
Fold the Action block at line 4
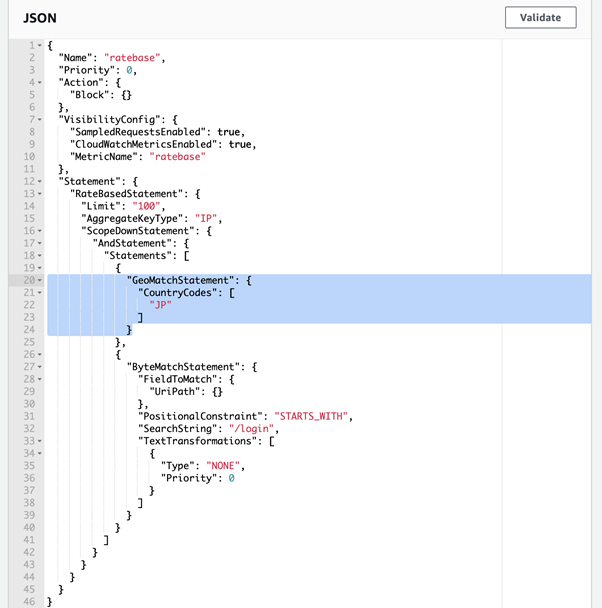pos(39,83)
